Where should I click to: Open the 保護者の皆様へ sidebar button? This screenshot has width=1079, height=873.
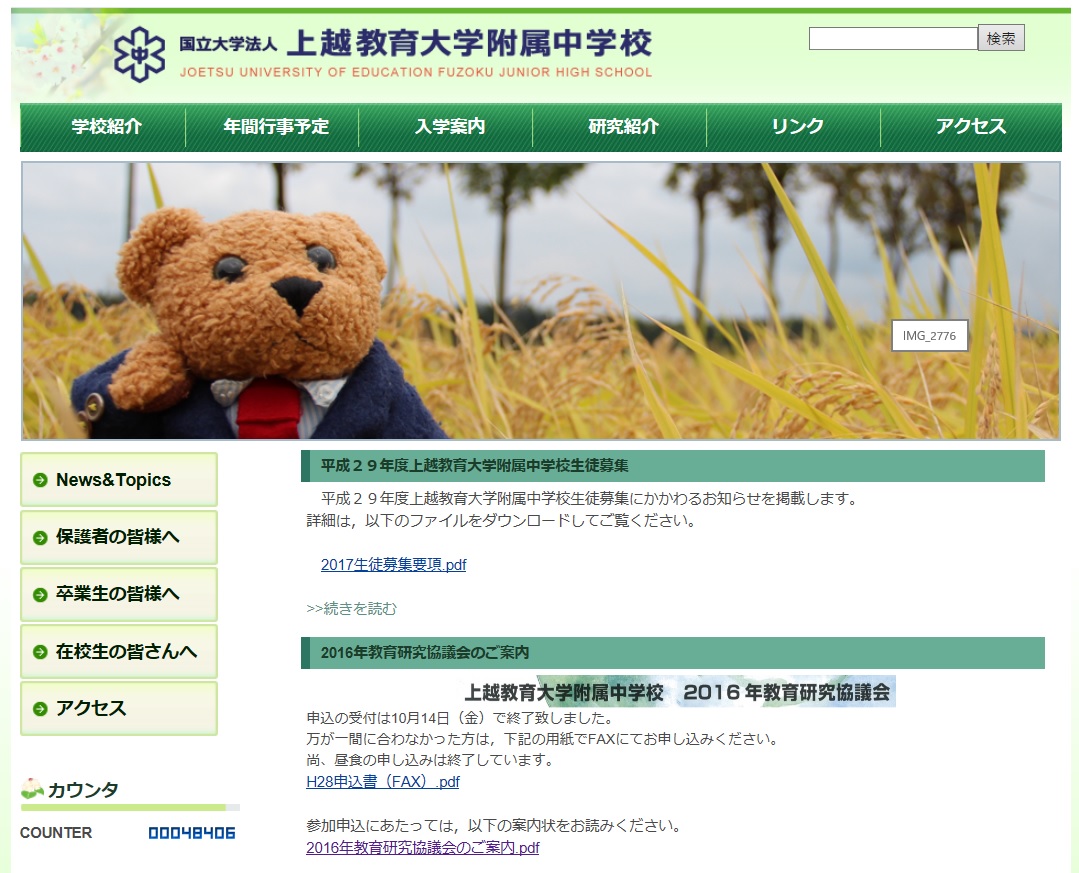[119, 537]
